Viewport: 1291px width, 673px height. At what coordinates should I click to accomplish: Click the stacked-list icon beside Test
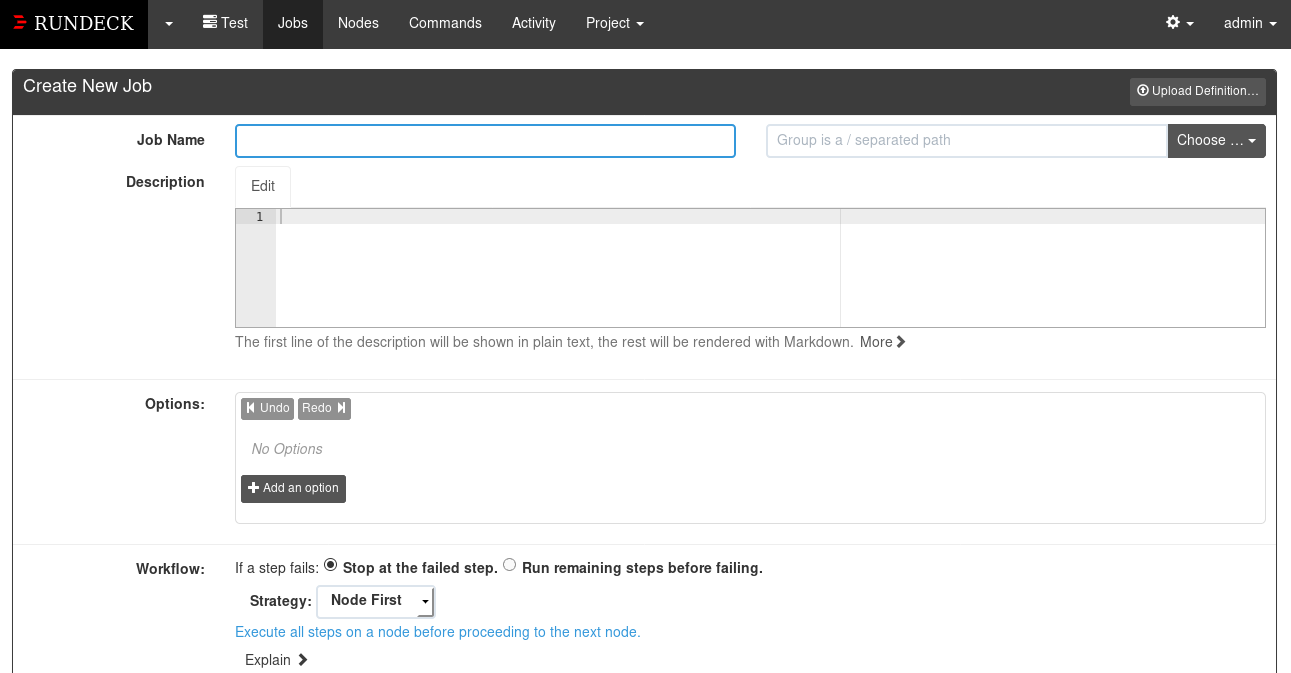[x=208, y=22]
